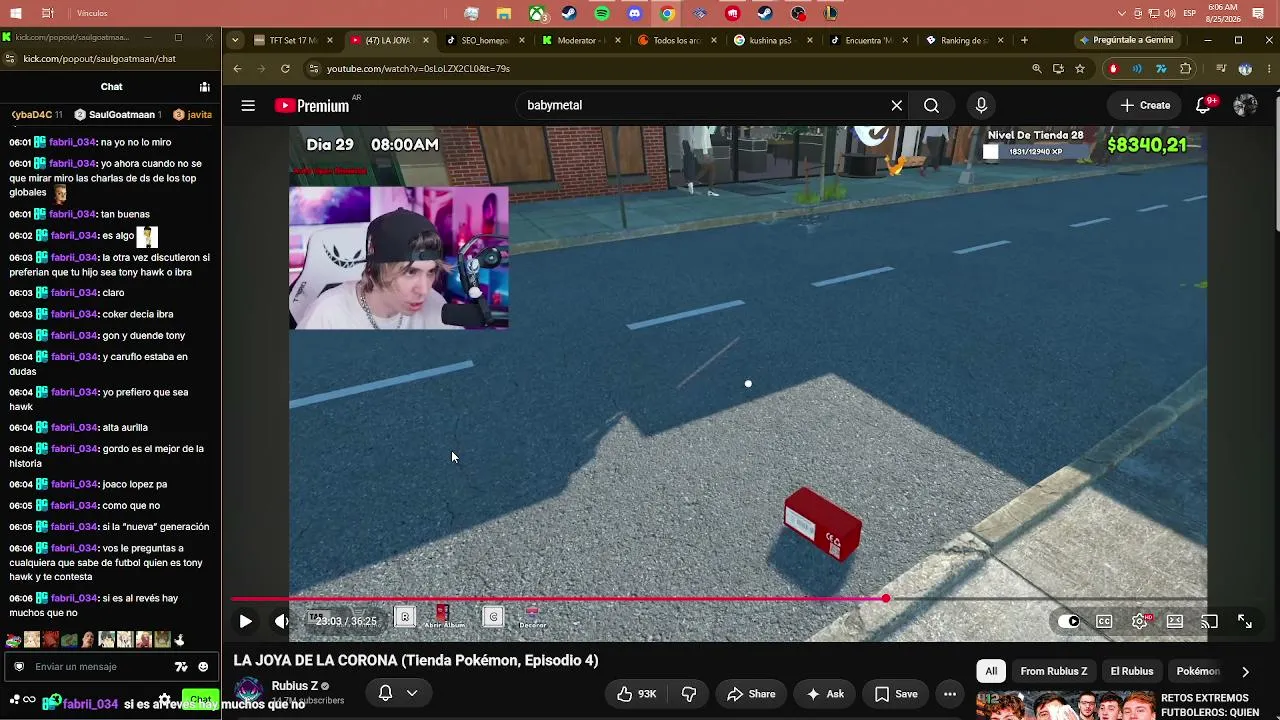The width and height of the screenshot is (1280, 720).
Task: Open the Rubius Z channel link
Action: click(x=295, y=686)
